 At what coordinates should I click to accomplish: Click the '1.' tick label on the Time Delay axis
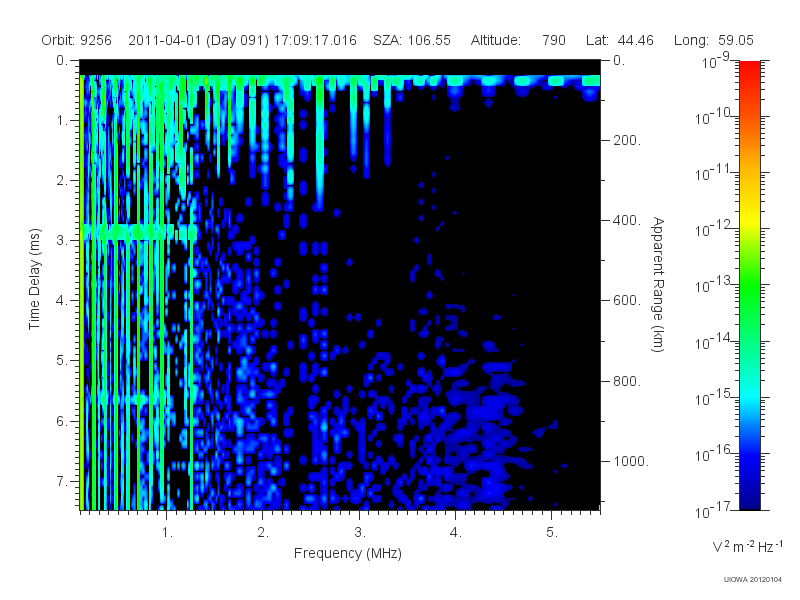click(62, 120)
